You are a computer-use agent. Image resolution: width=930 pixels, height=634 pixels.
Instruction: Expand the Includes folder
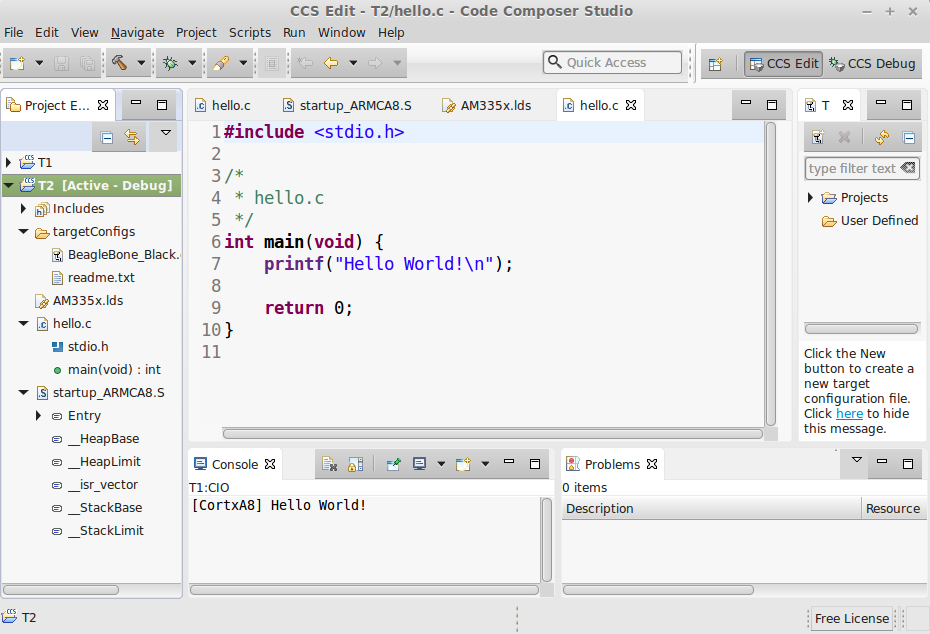pyautogui.click(x=23, y=208)
